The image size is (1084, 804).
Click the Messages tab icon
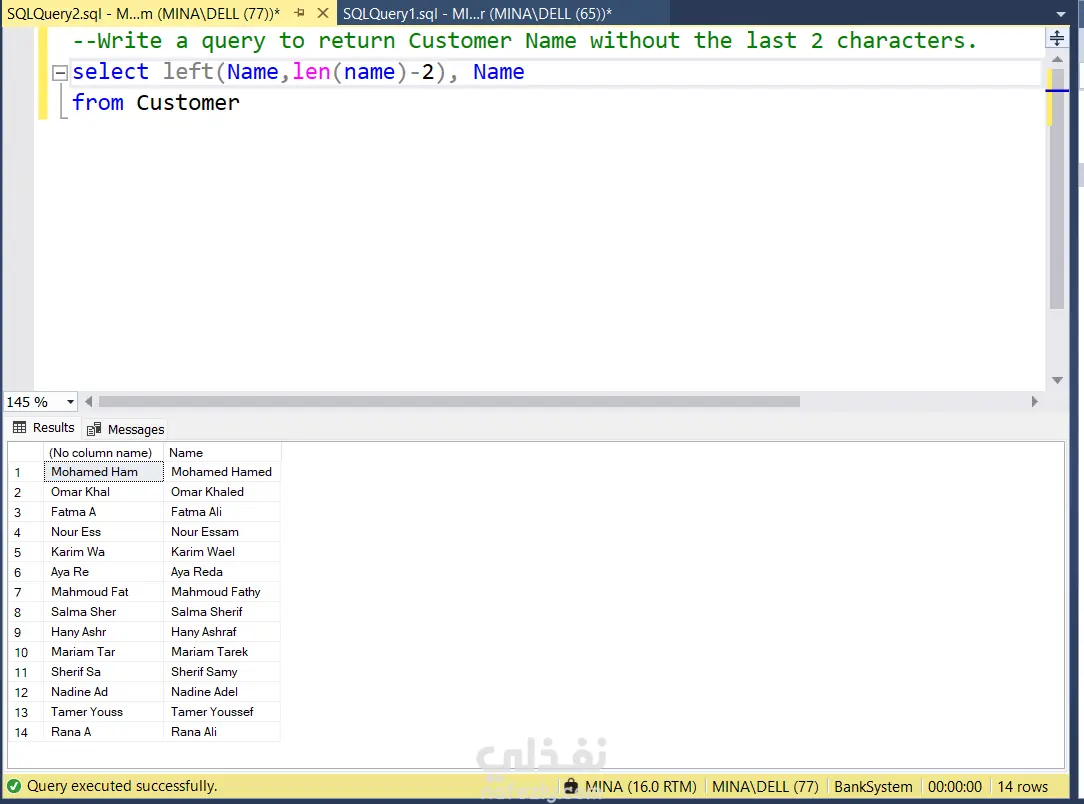[94, 429]
